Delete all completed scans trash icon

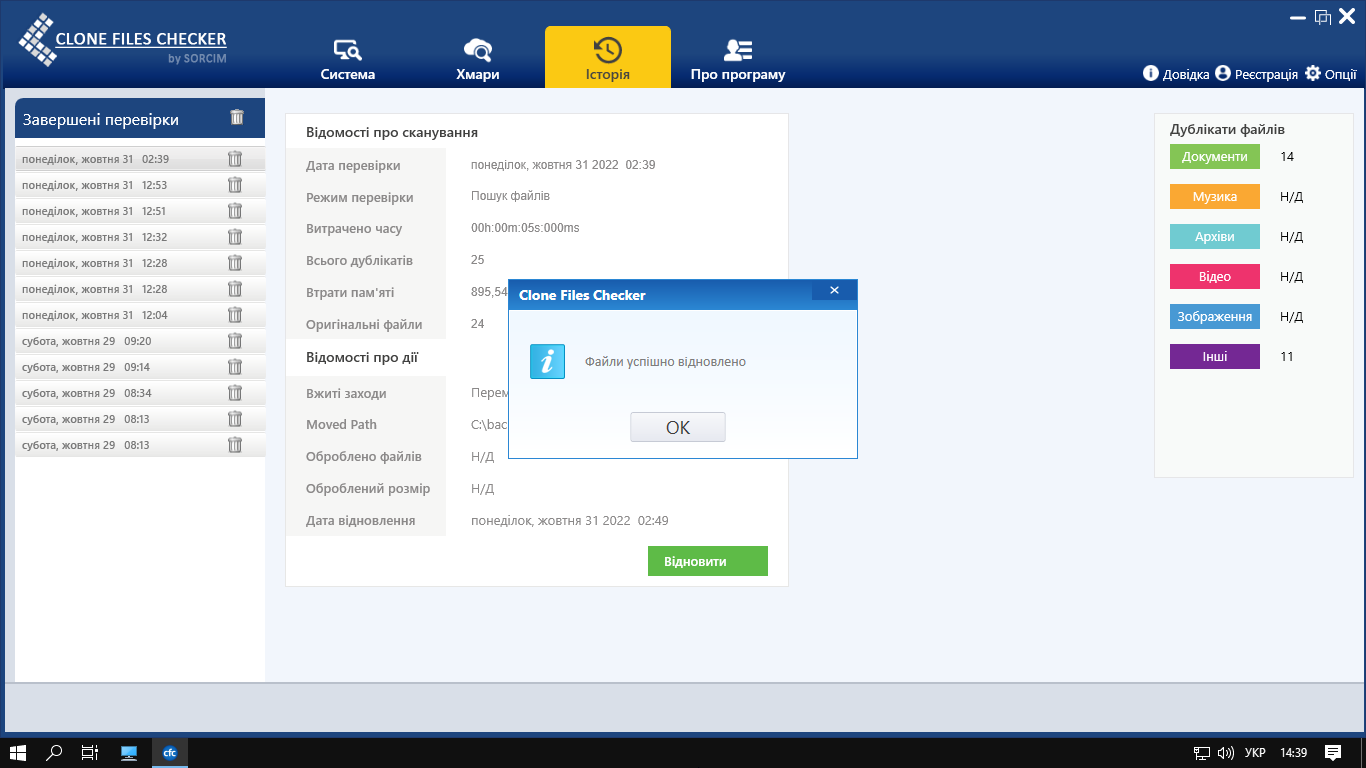click(x=237, y=117)
